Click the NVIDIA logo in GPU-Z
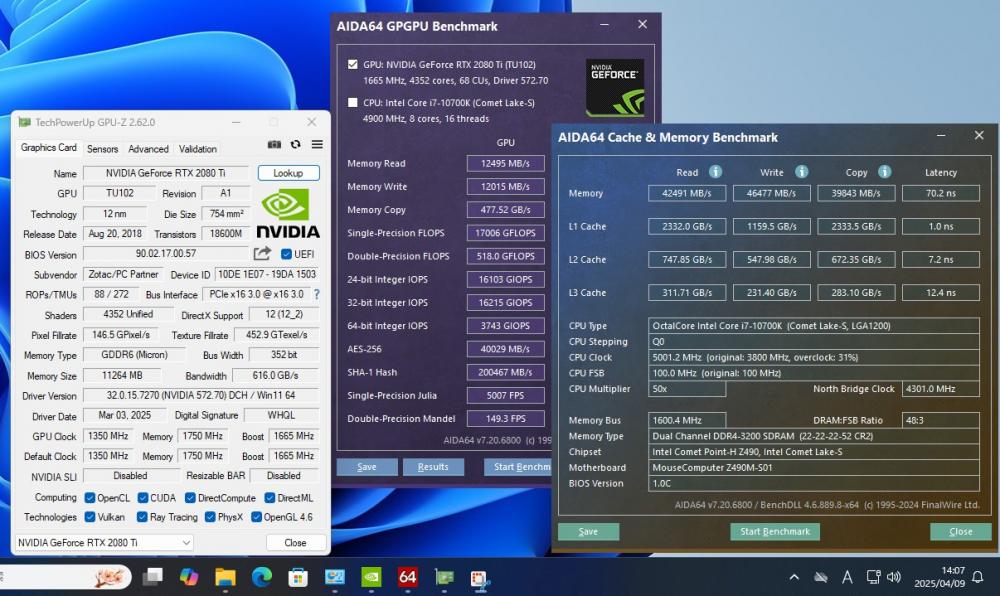Image resolution: width=1000 pixels, height=596 pixels. click(x=288, y=214)
